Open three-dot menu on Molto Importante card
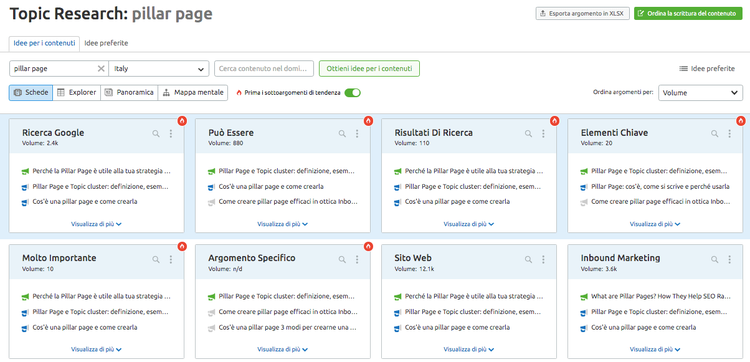 (x=171, y=259)
